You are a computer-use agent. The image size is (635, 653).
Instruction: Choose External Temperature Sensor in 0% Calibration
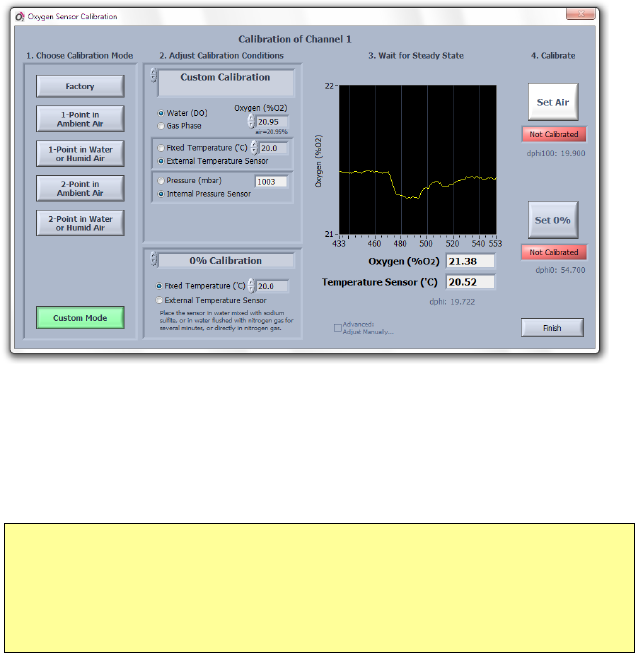coord(159,300)
